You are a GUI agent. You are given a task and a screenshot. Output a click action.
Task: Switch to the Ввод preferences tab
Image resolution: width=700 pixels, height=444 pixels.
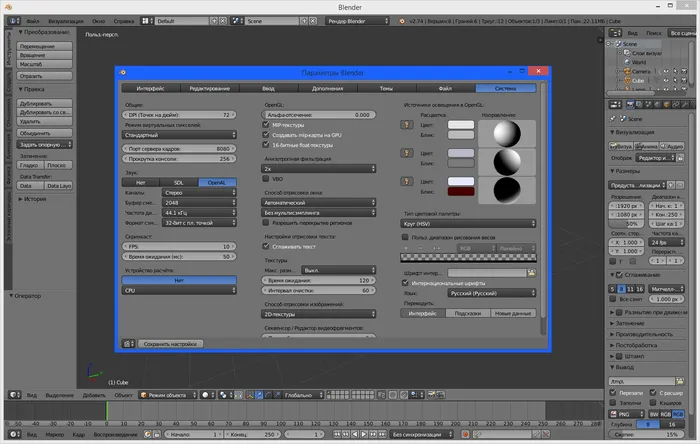(268, 88)
